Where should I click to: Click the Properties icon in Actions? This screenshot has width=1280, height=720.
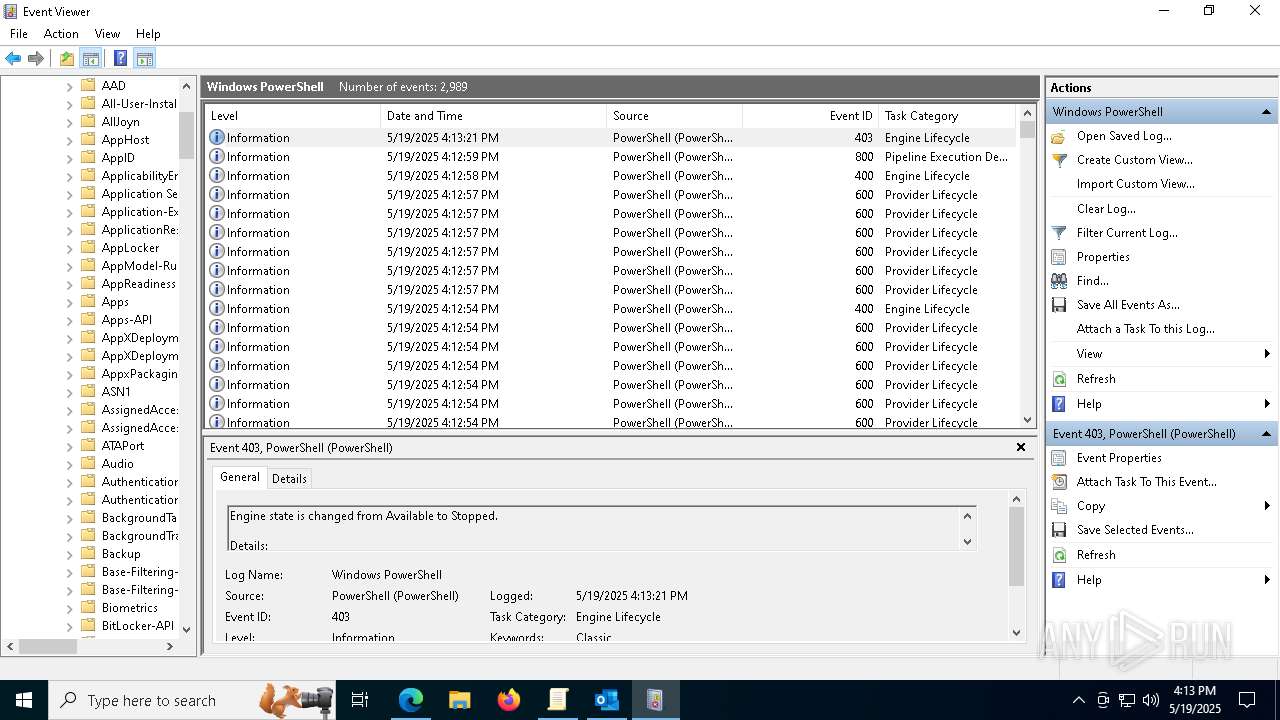tap(1059, 257)
